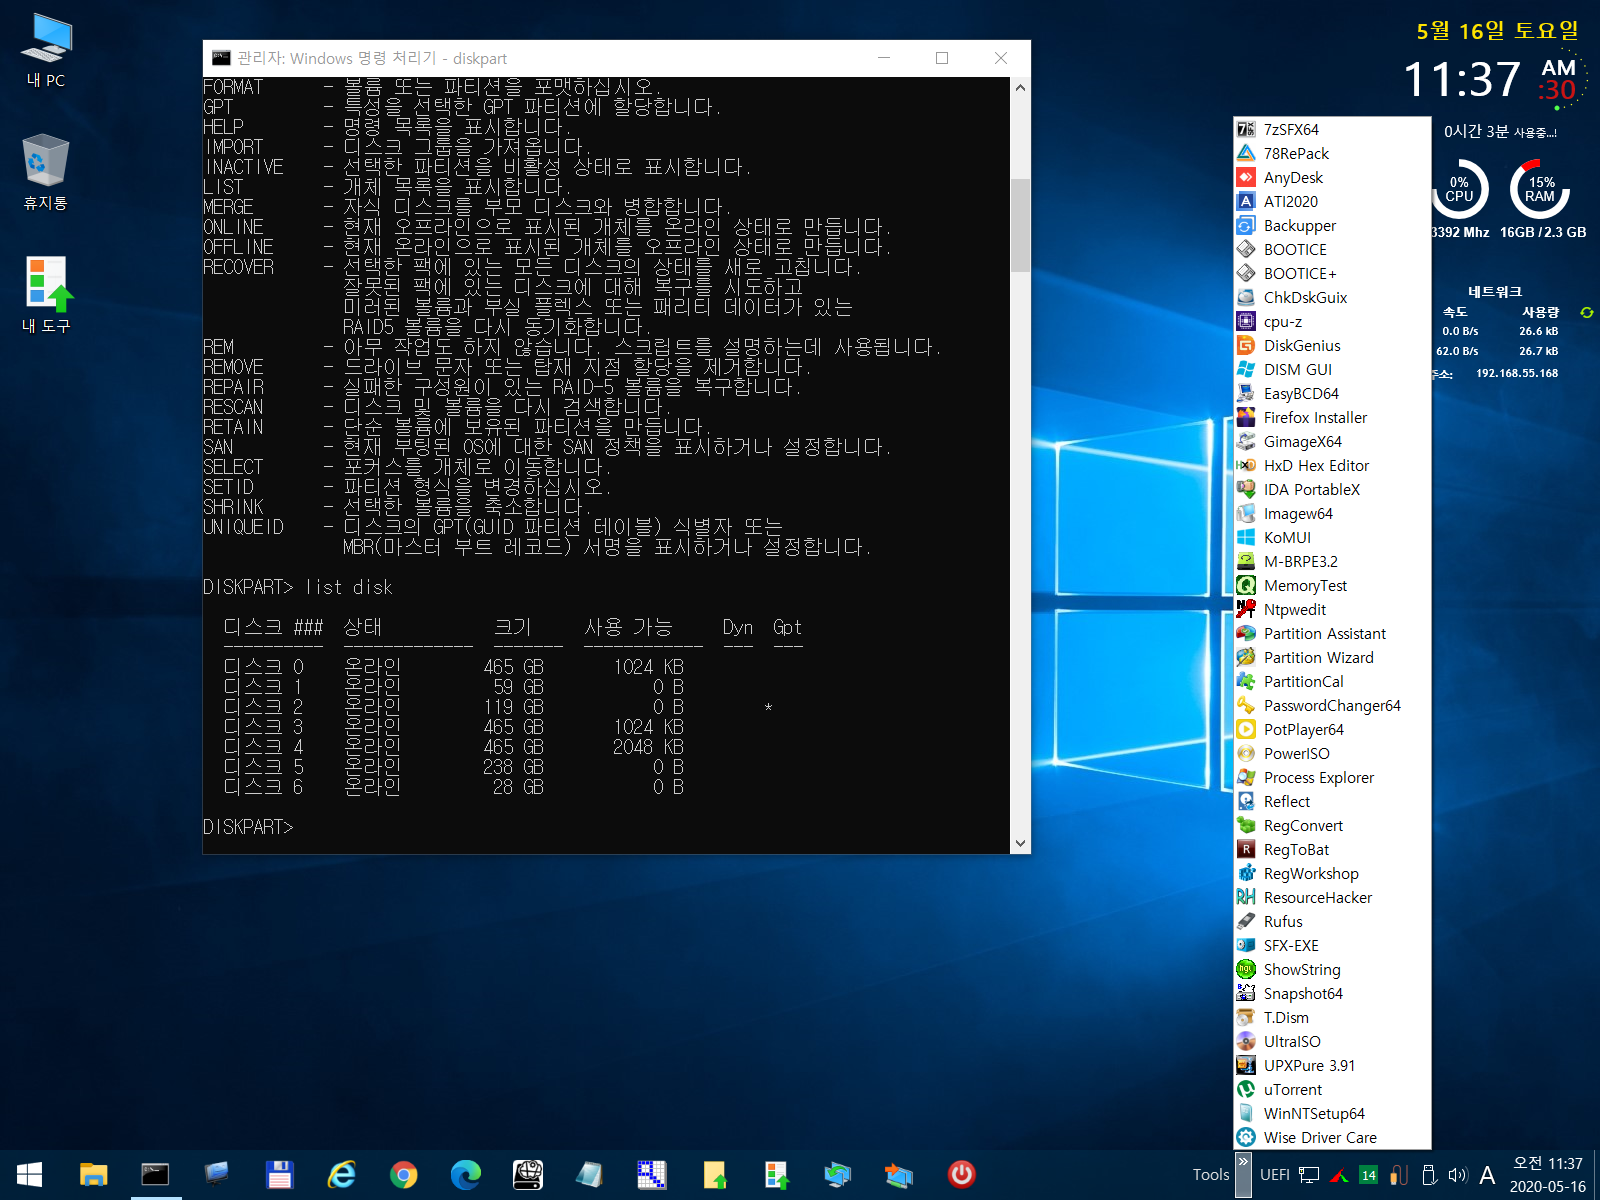Click the ChkDskGuix icon

[1246, 297]
